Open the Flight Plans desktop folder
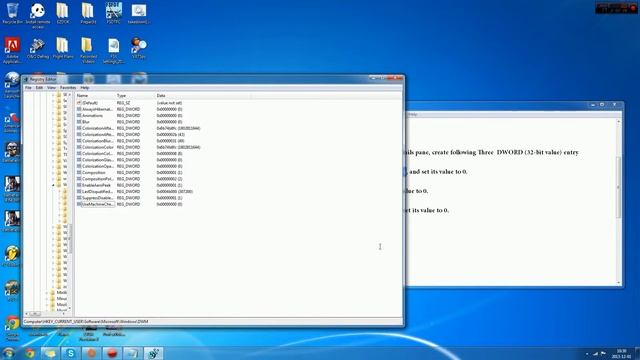 click(63, 48)
